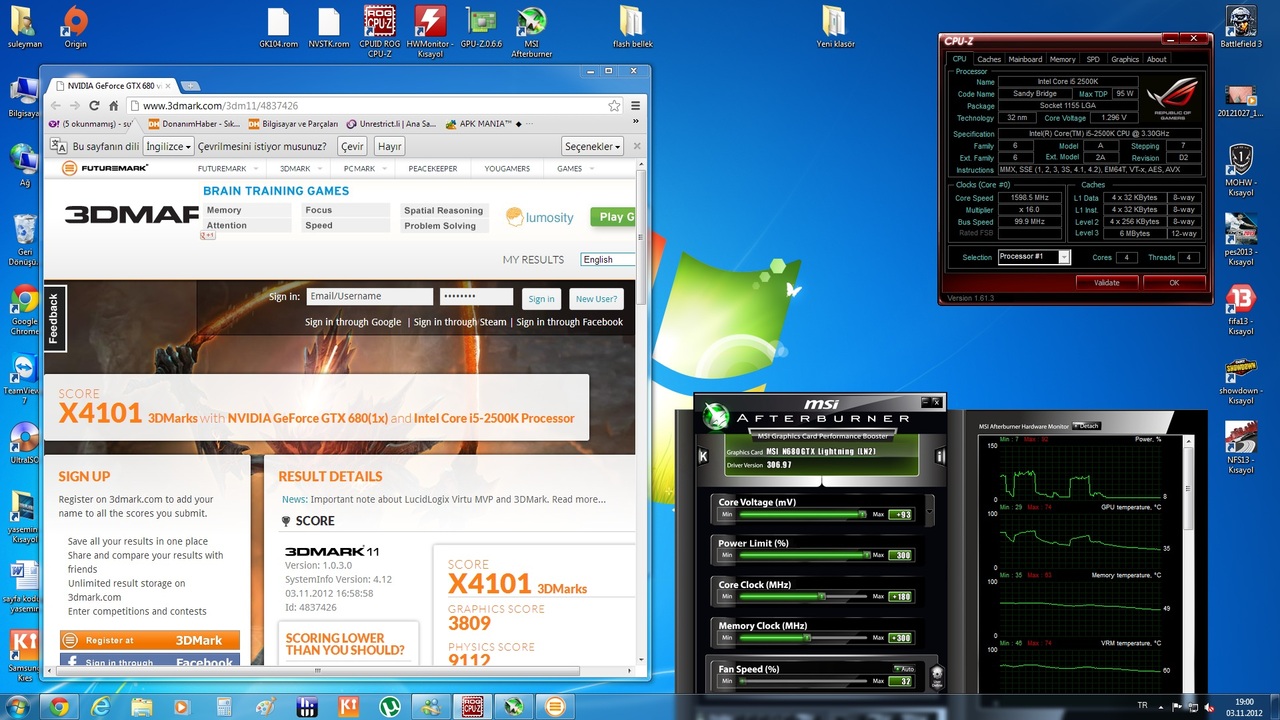Click the Çevir translate button
Image resolution: width=1280 pixels, height=720 pixels.
point(352,146)
